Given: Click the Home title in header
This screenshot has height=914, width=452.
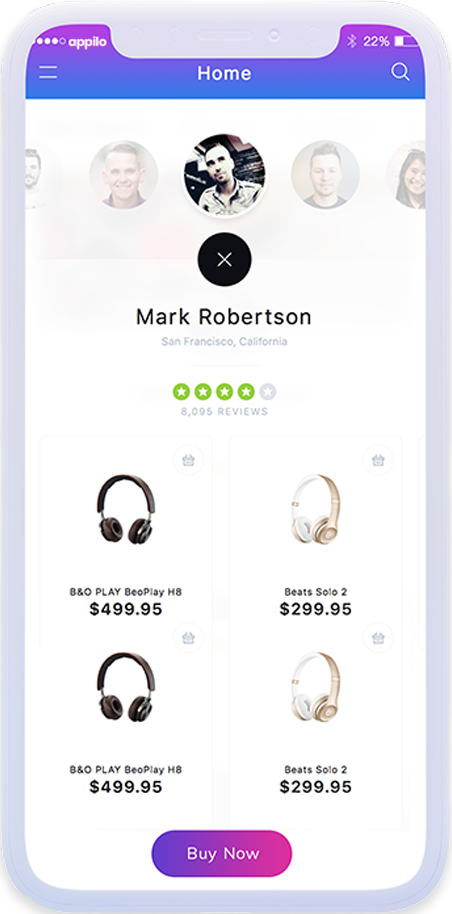Looking at the screenshot, I should pyautogui.click(x=225, y=73).
